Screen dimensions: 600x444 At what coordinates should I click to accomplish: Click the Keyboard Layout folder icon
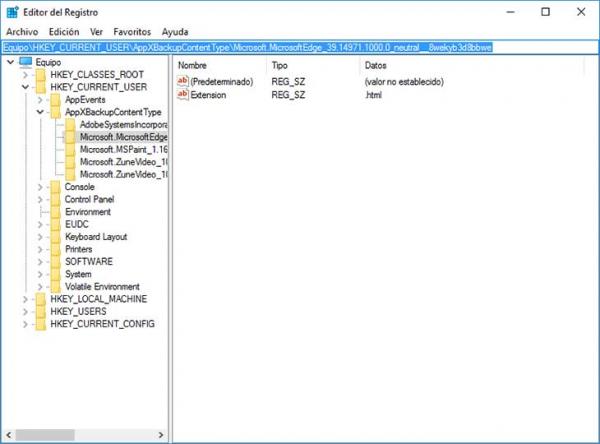(x=55, y=237)
